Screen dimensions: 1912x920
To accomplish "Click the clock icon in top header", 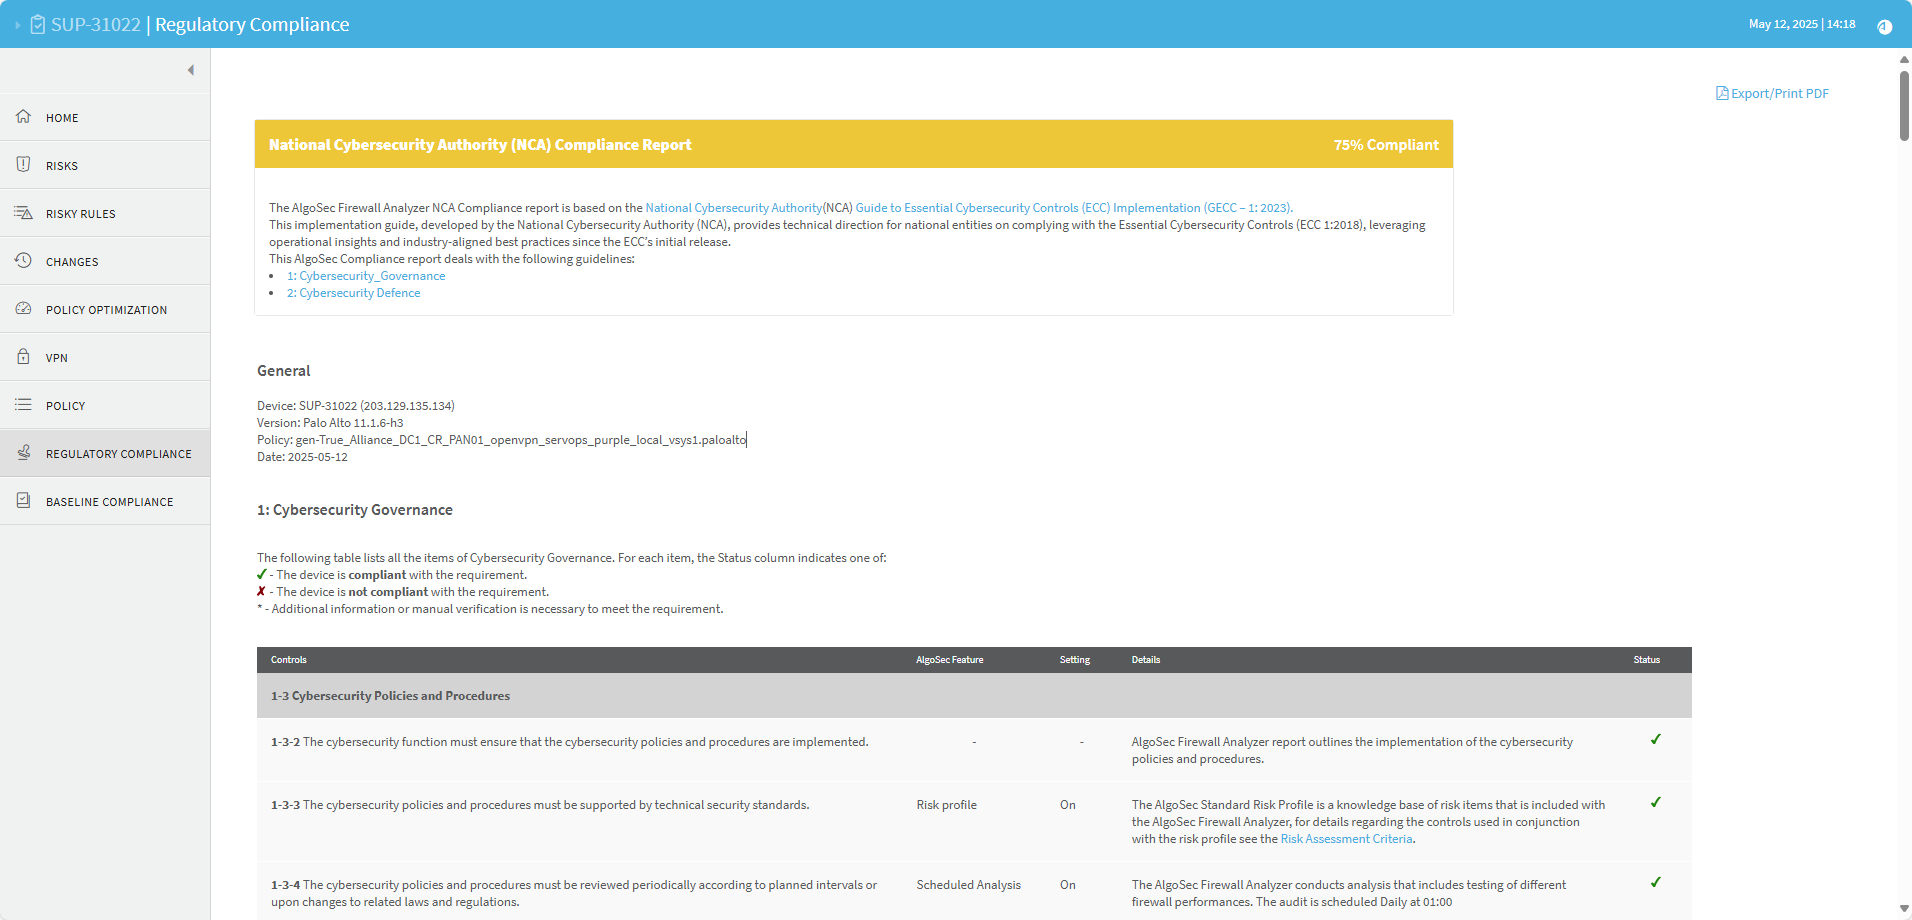I will pos(1884,26).
